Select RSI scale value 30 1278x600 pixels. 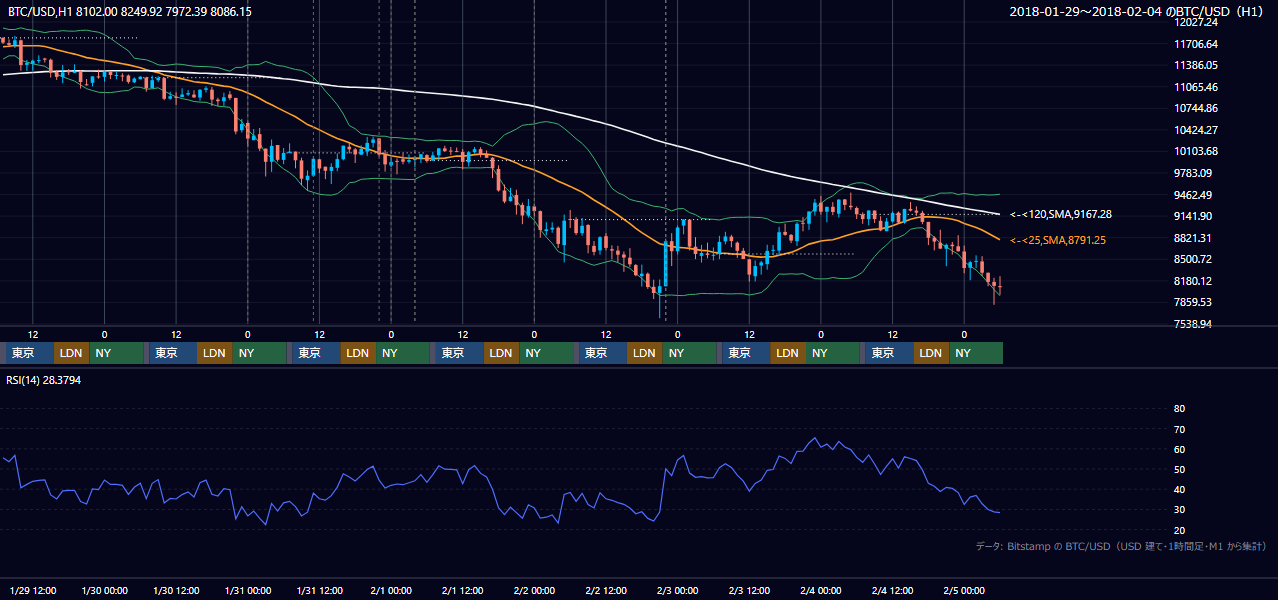[1179, 509]
